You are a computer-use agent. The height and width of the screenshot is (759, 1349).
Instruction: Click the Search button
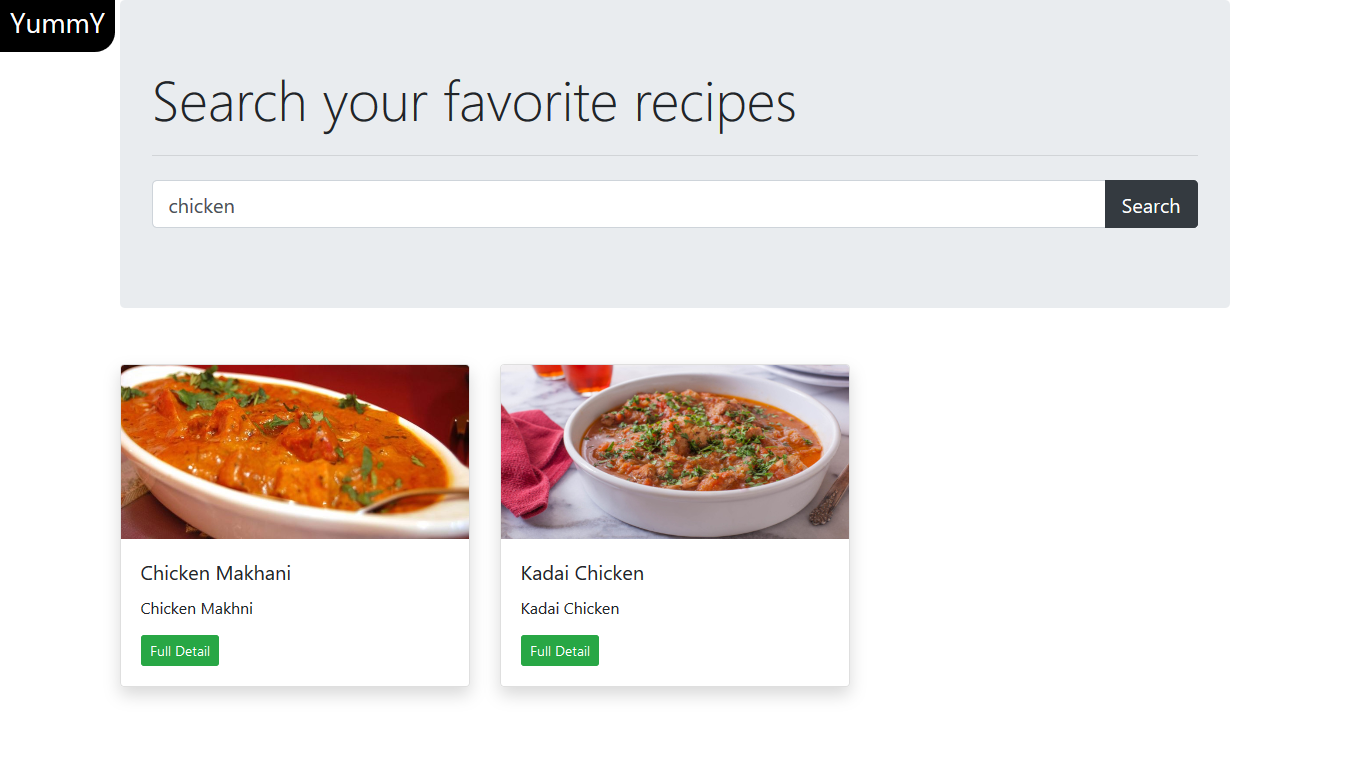pyautogui.click(x=1150, y=204)
